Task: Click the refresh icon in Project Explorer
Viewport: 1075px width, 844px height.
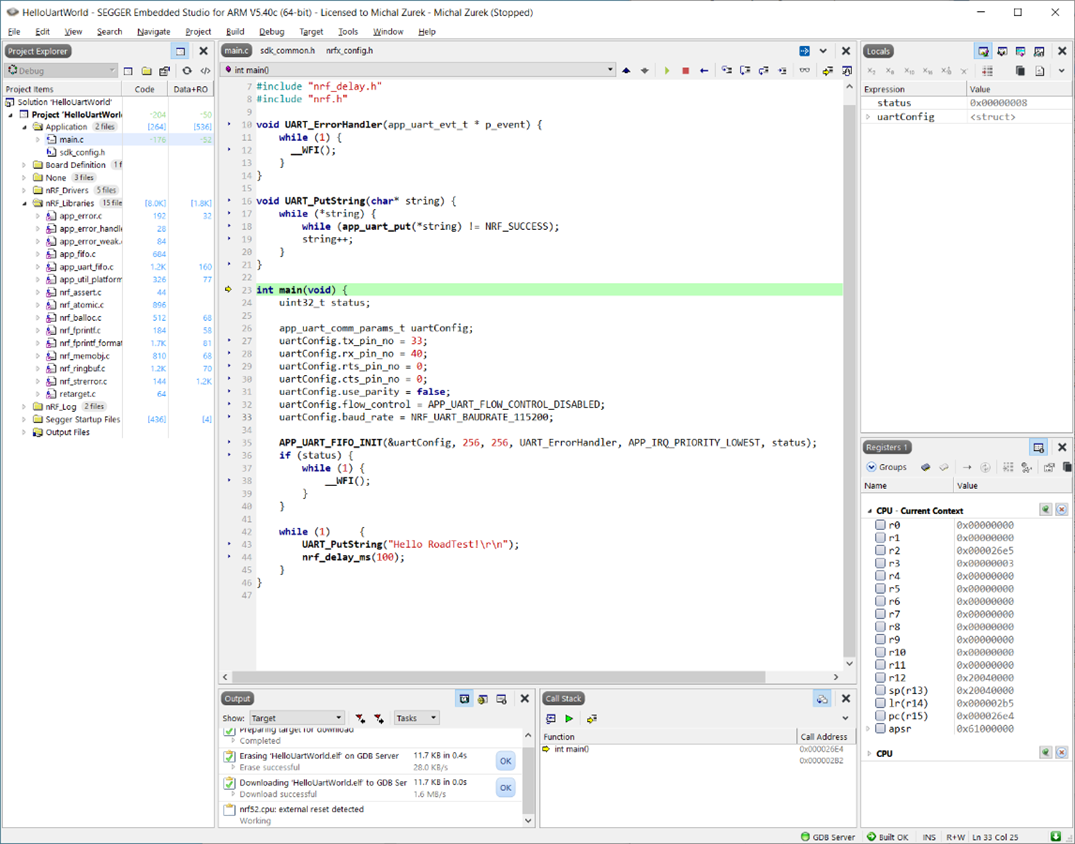Action: [x=187, y=71]
